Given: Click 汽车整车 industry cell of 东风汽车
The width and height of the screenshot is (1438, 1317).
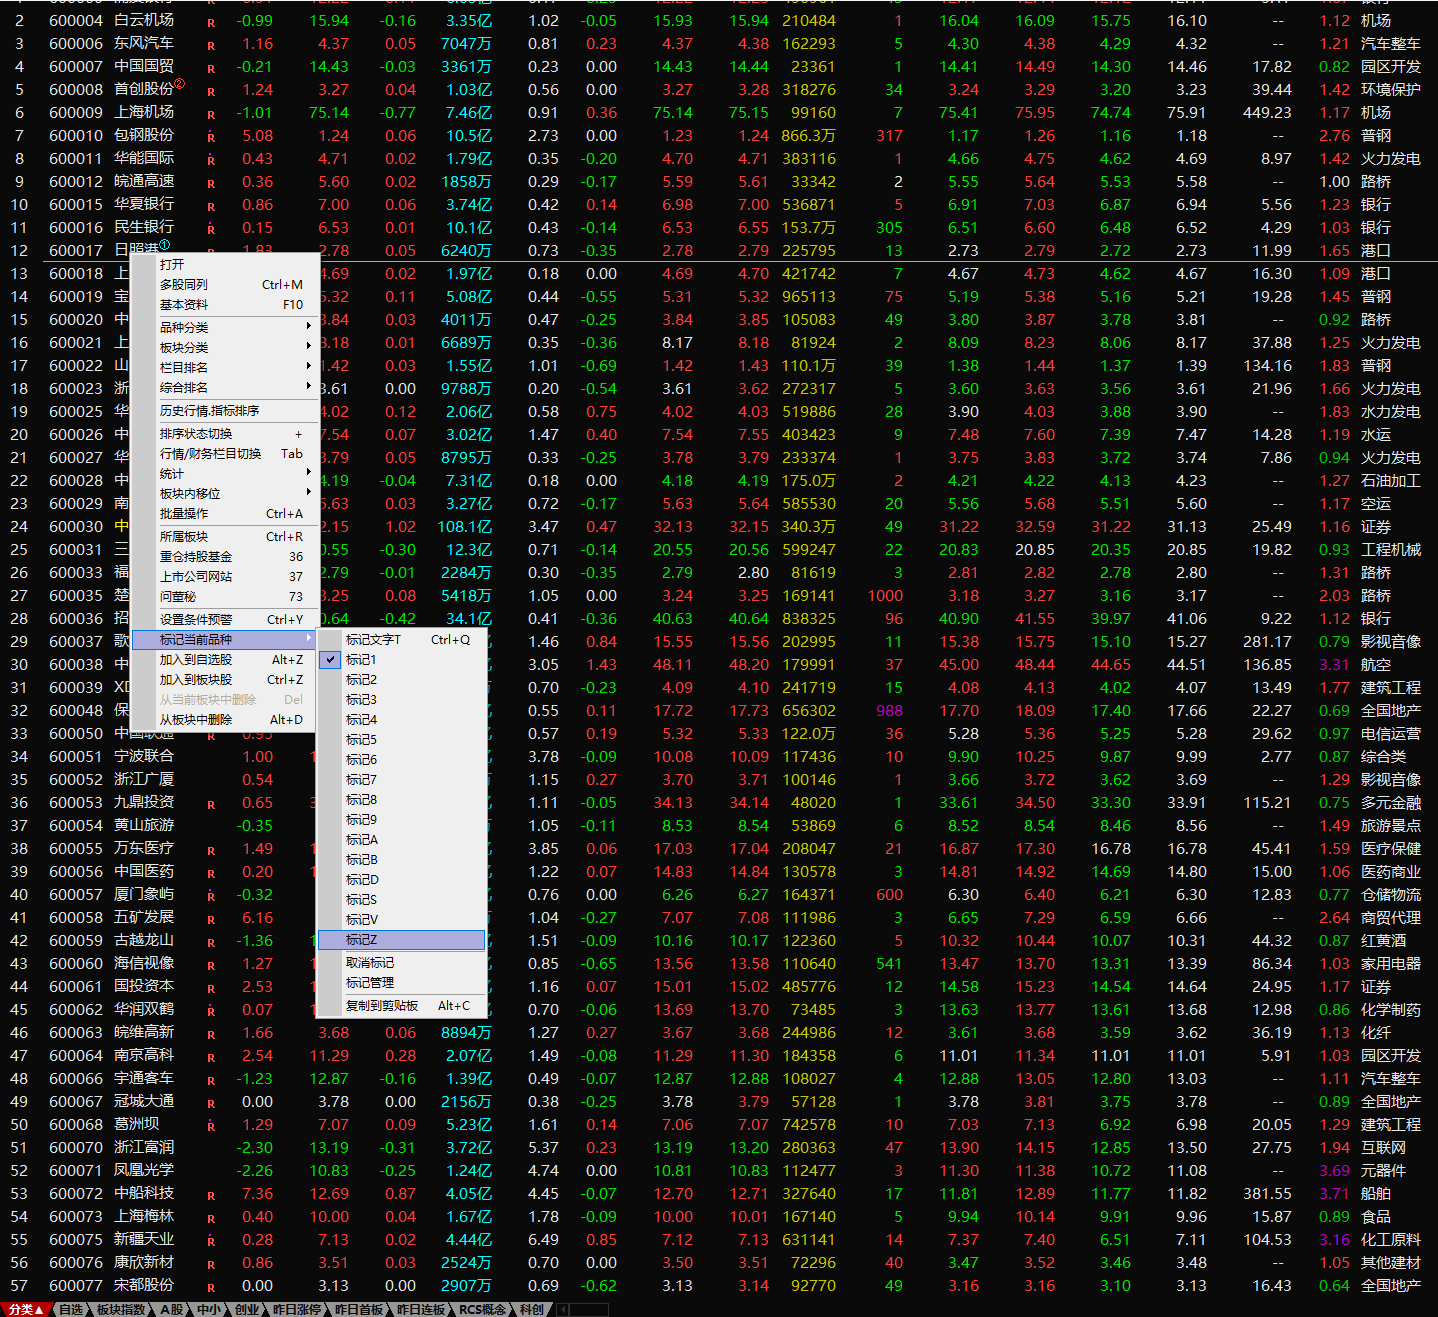Looking at the screenshot, I should tap(1391, 43).
